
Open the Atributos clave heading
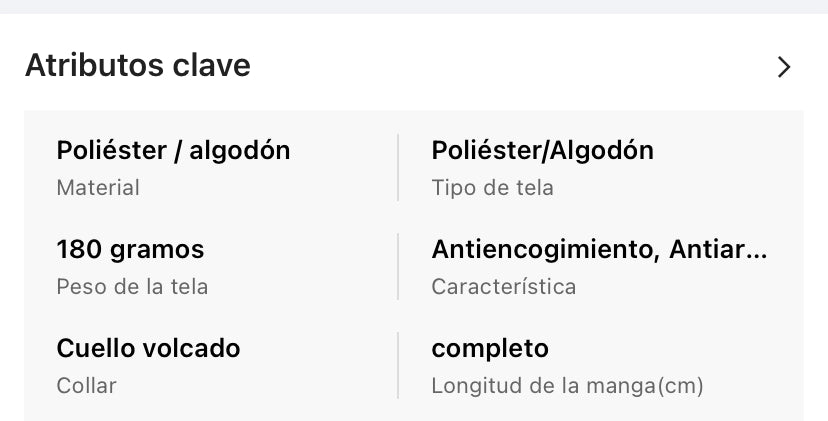[137, 66]
